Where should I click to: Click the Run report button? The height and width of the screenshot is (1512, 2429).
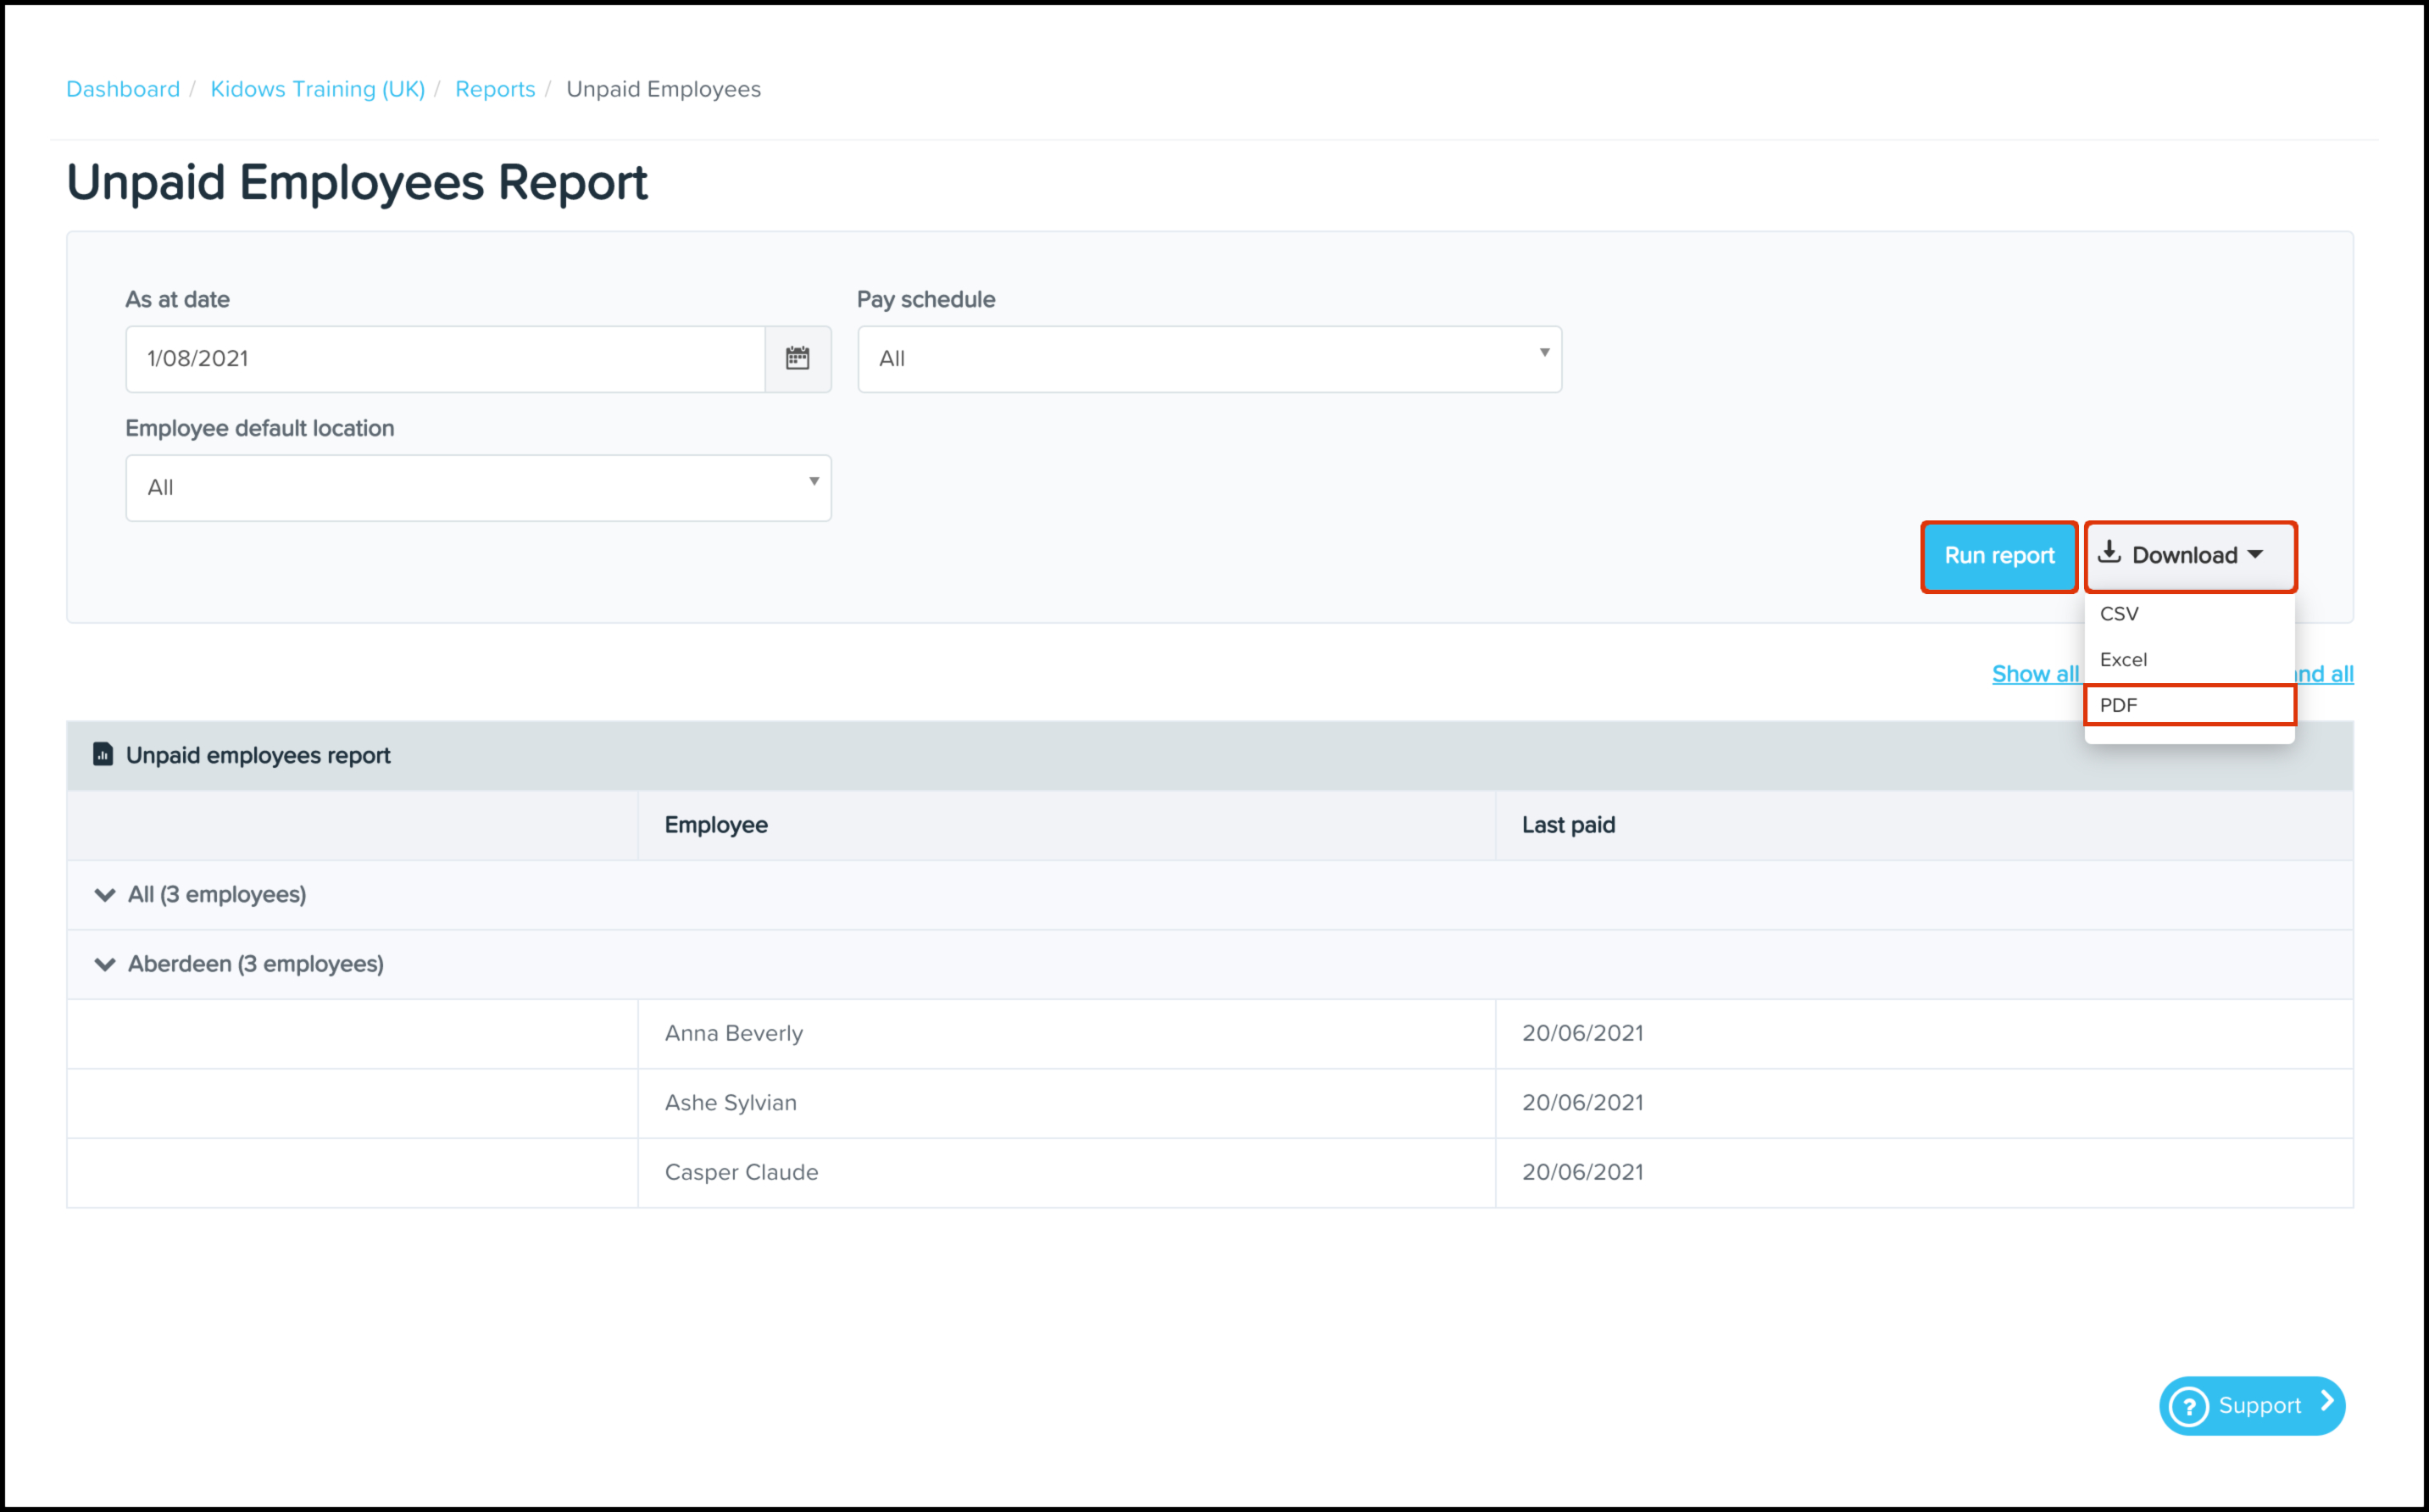point(1998,556)
